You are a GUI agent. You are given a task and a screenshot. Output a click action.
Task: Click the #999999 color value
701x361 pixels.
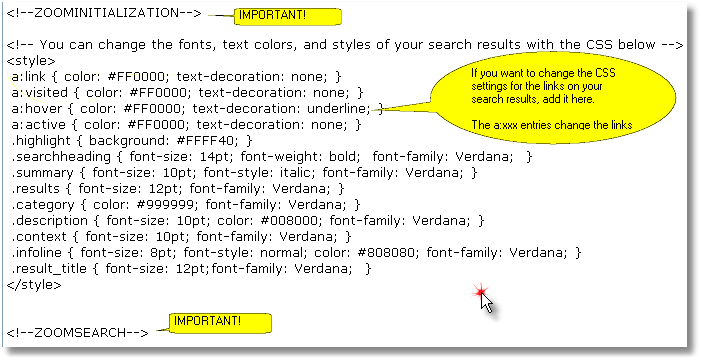[166, 204]
